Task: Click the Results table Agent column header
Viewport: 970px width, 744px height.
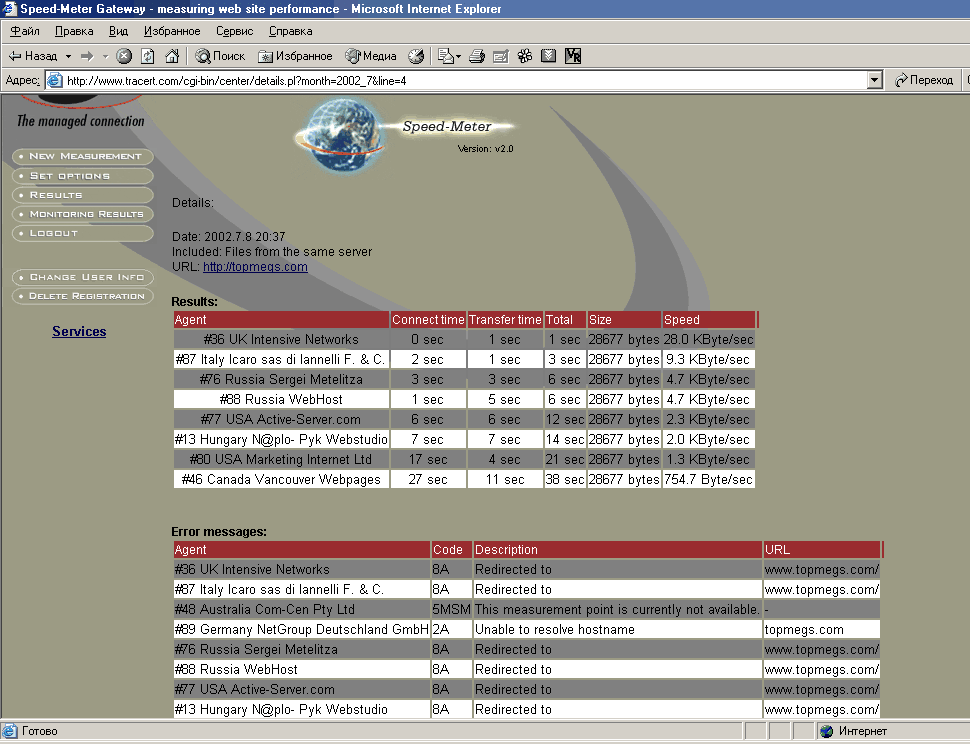Action: coord(281,320)
